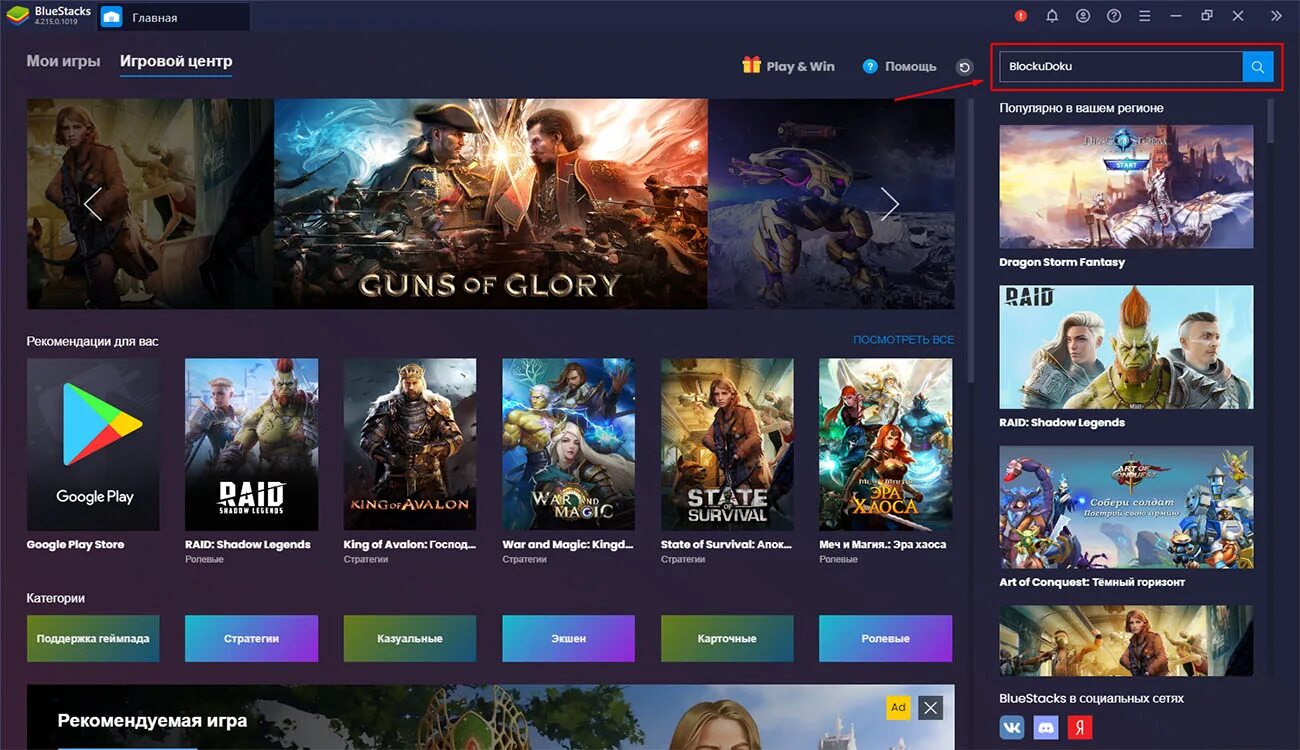Image resolution: width=1300 pixels, height=750 pixels.
Task: Open RAID: Shadow Legends recommendation tile
Action: tap(252, 444)
